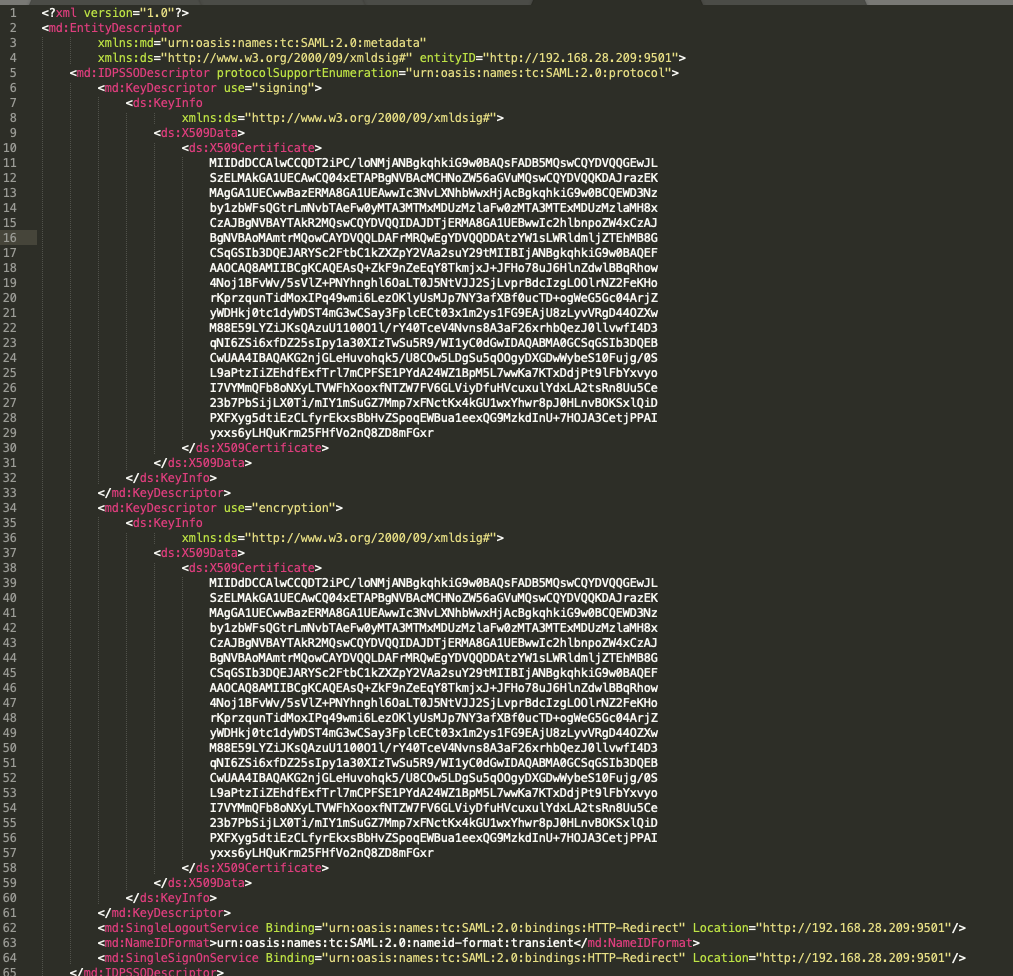Click line number 62 in the gutter

click(x=10, y=928)
